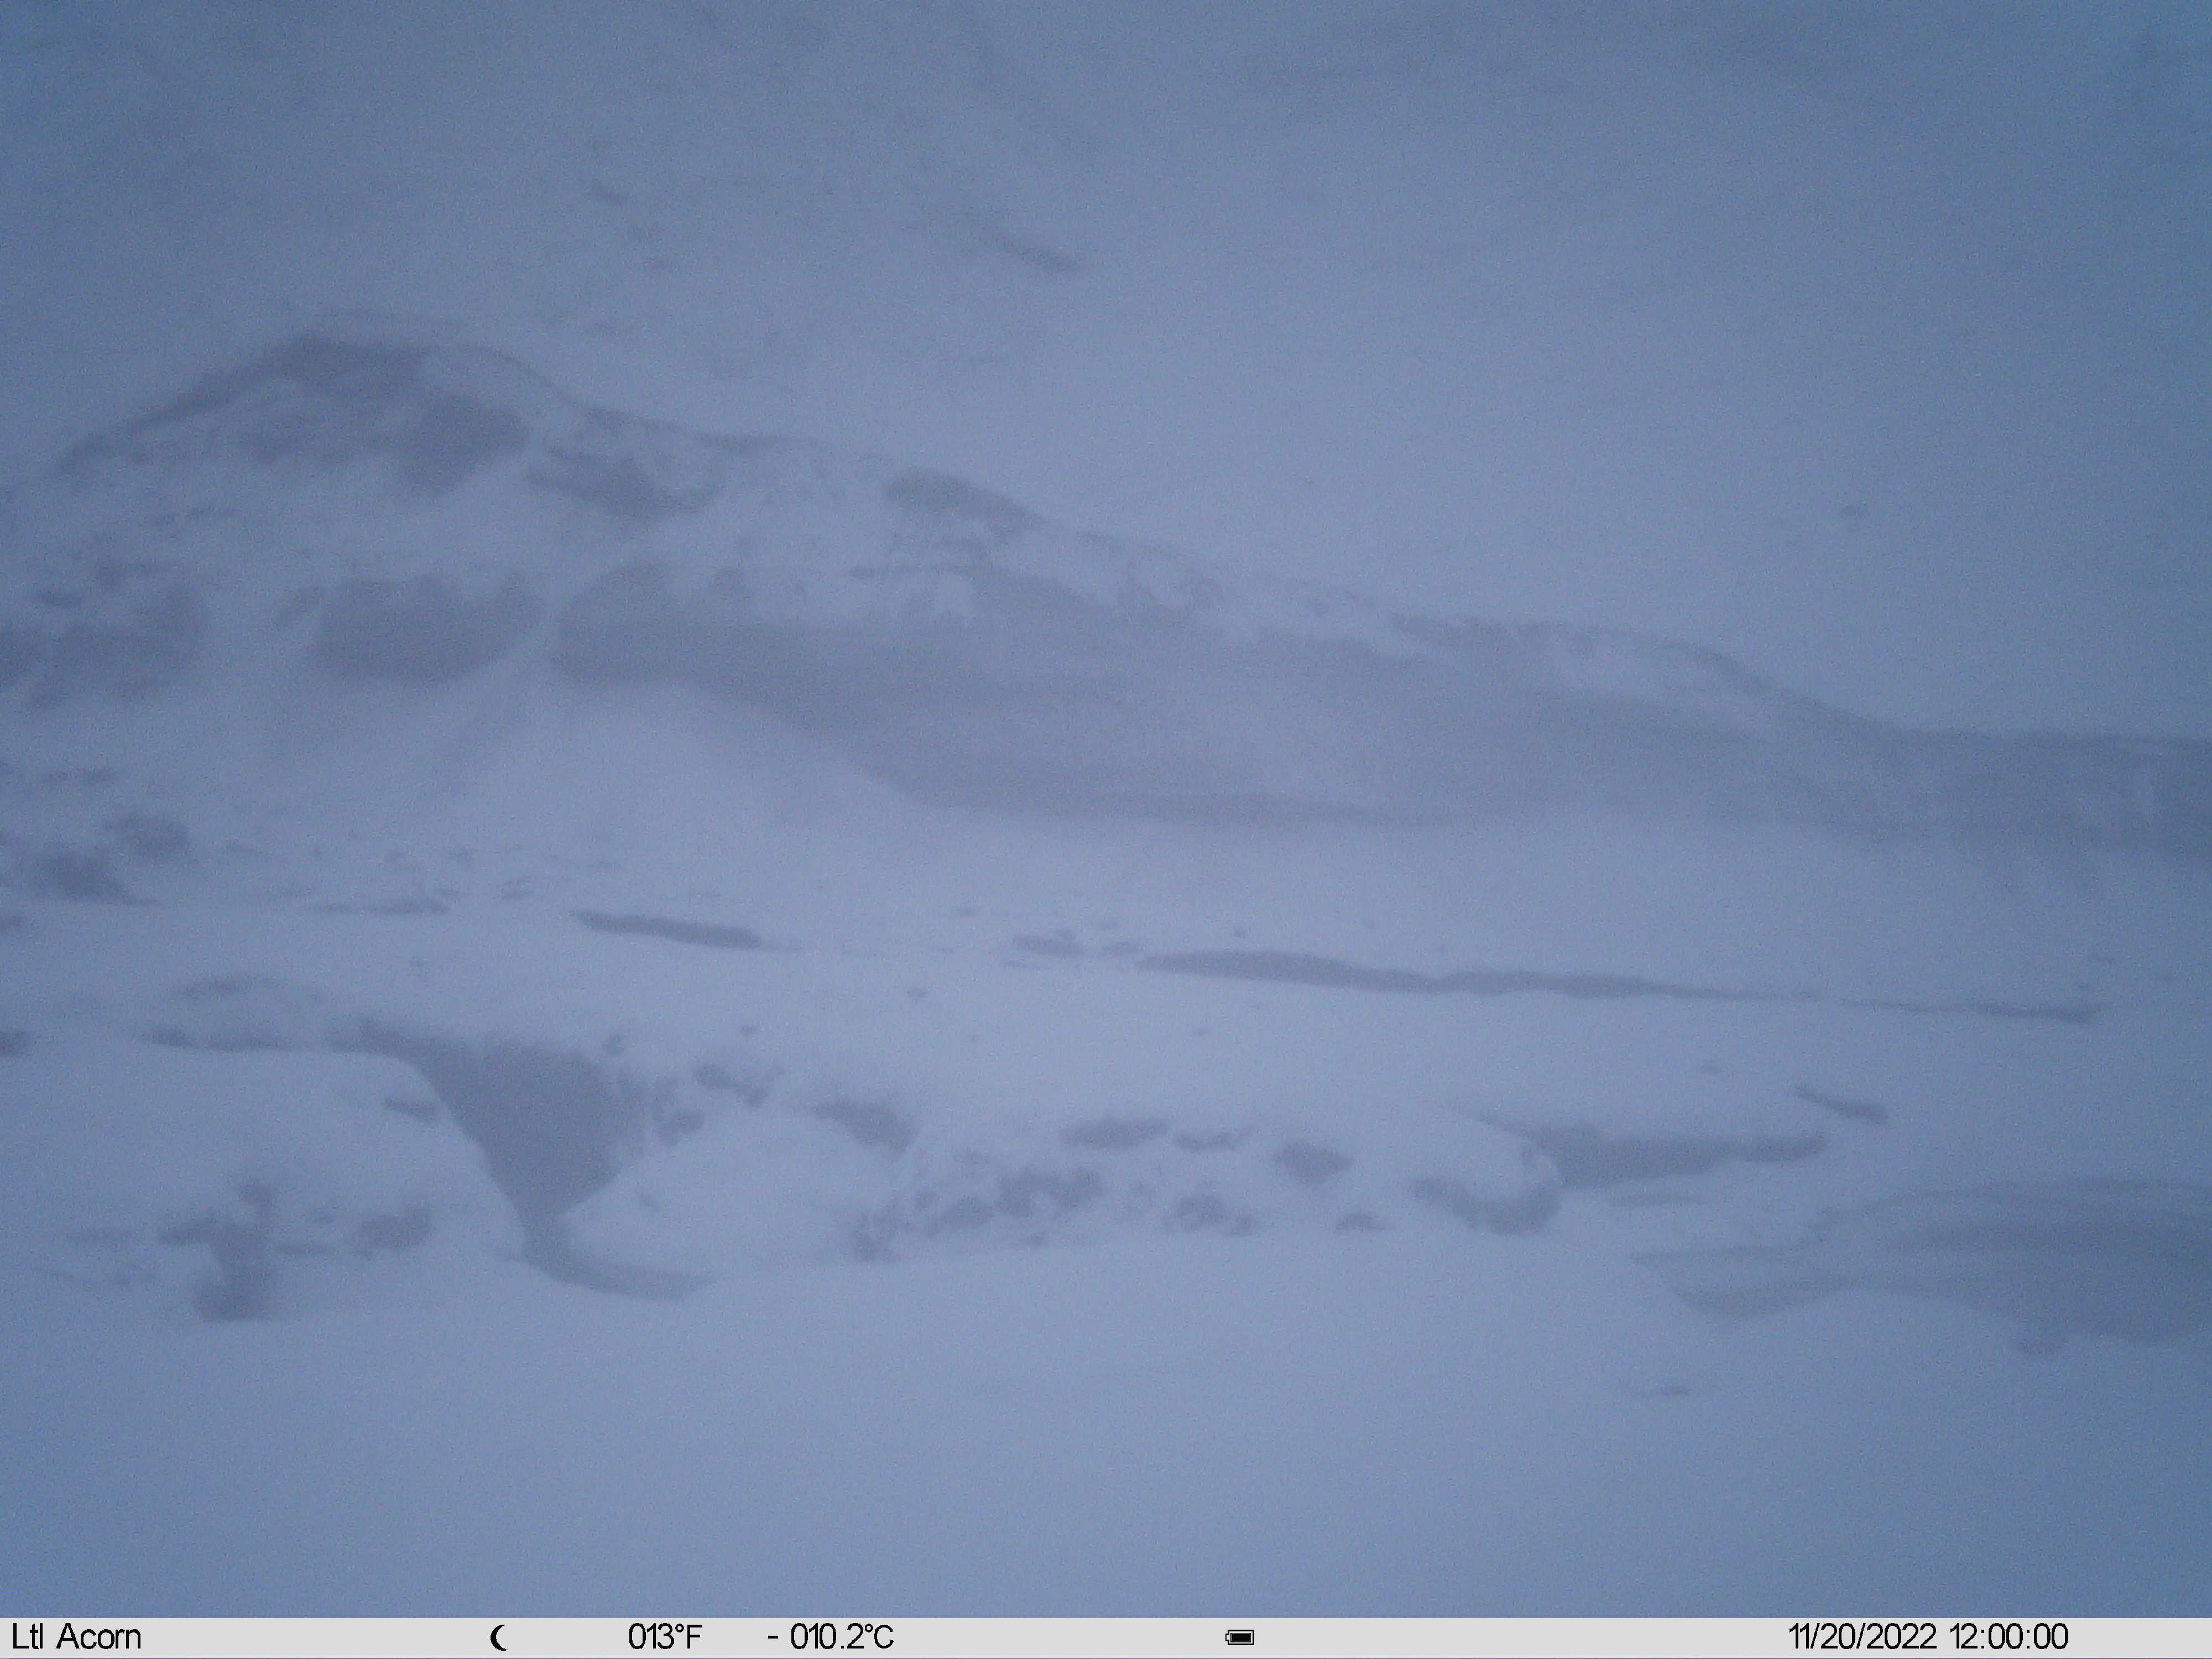Viewport: 2212px width, 1659px height.
Task: Click the -010.2°C temperature reading
Action: pos(831,1637)
